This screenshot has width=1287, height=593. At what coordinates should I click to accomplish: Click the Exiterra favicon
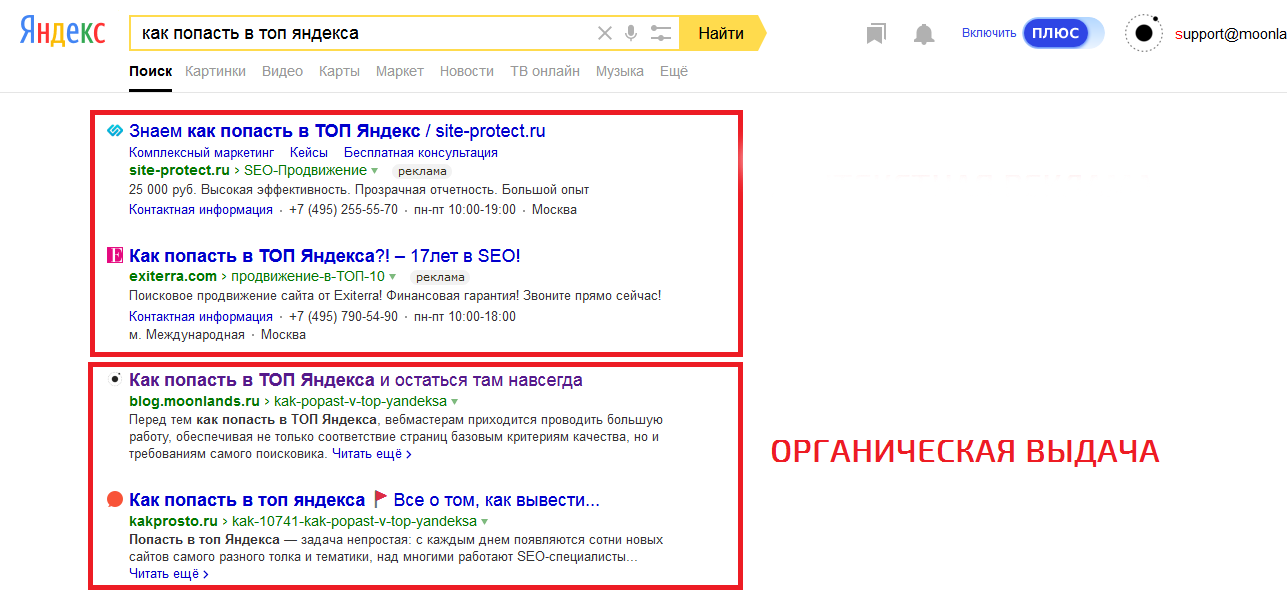[x=115, y=256]
